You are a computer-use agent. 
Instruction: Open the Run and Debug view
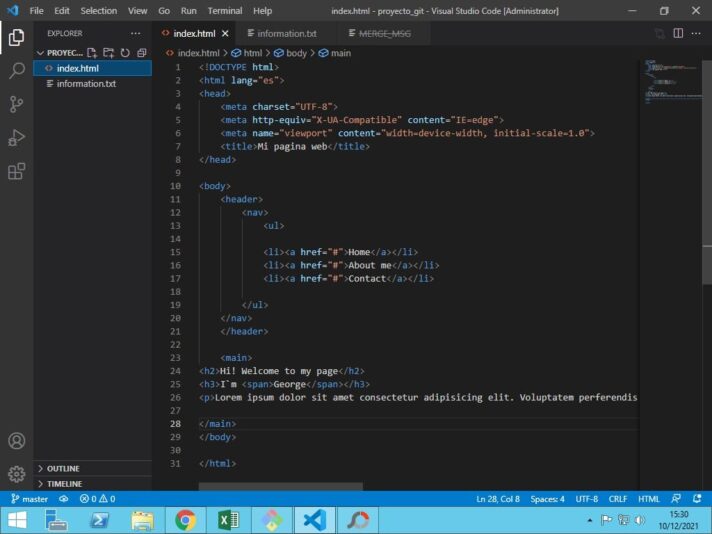click(16, 138)
